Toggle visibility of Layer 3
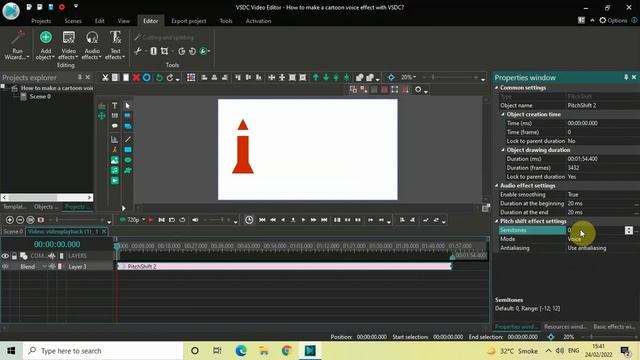 pos(5,267)
